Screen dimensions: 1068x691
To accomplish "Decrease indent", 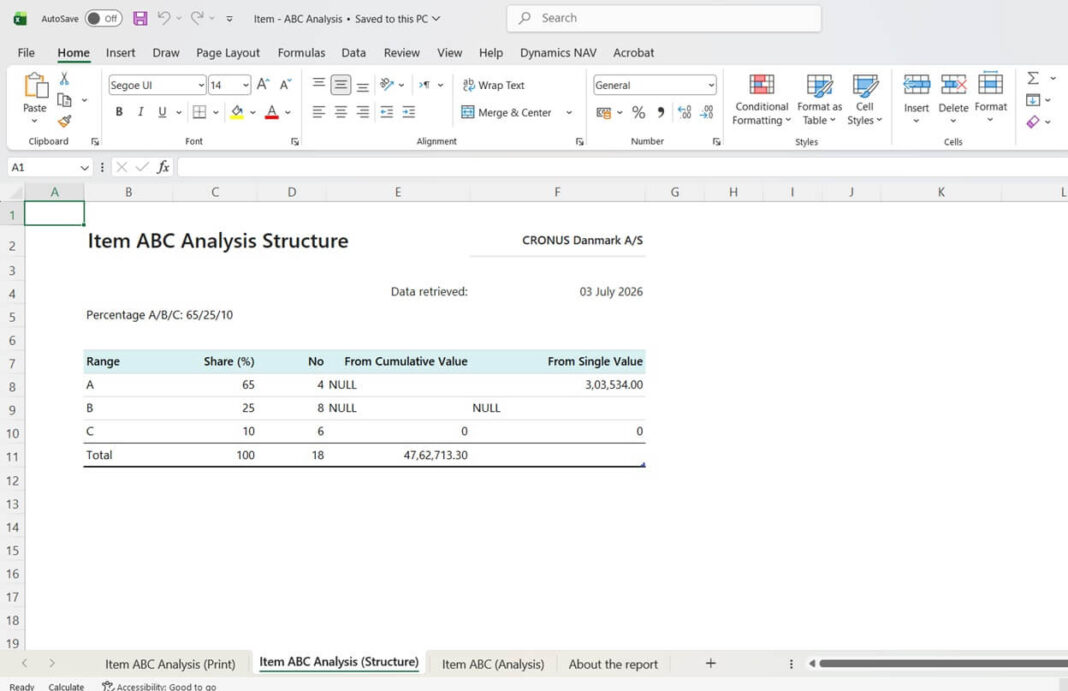I will click(386, 112).
